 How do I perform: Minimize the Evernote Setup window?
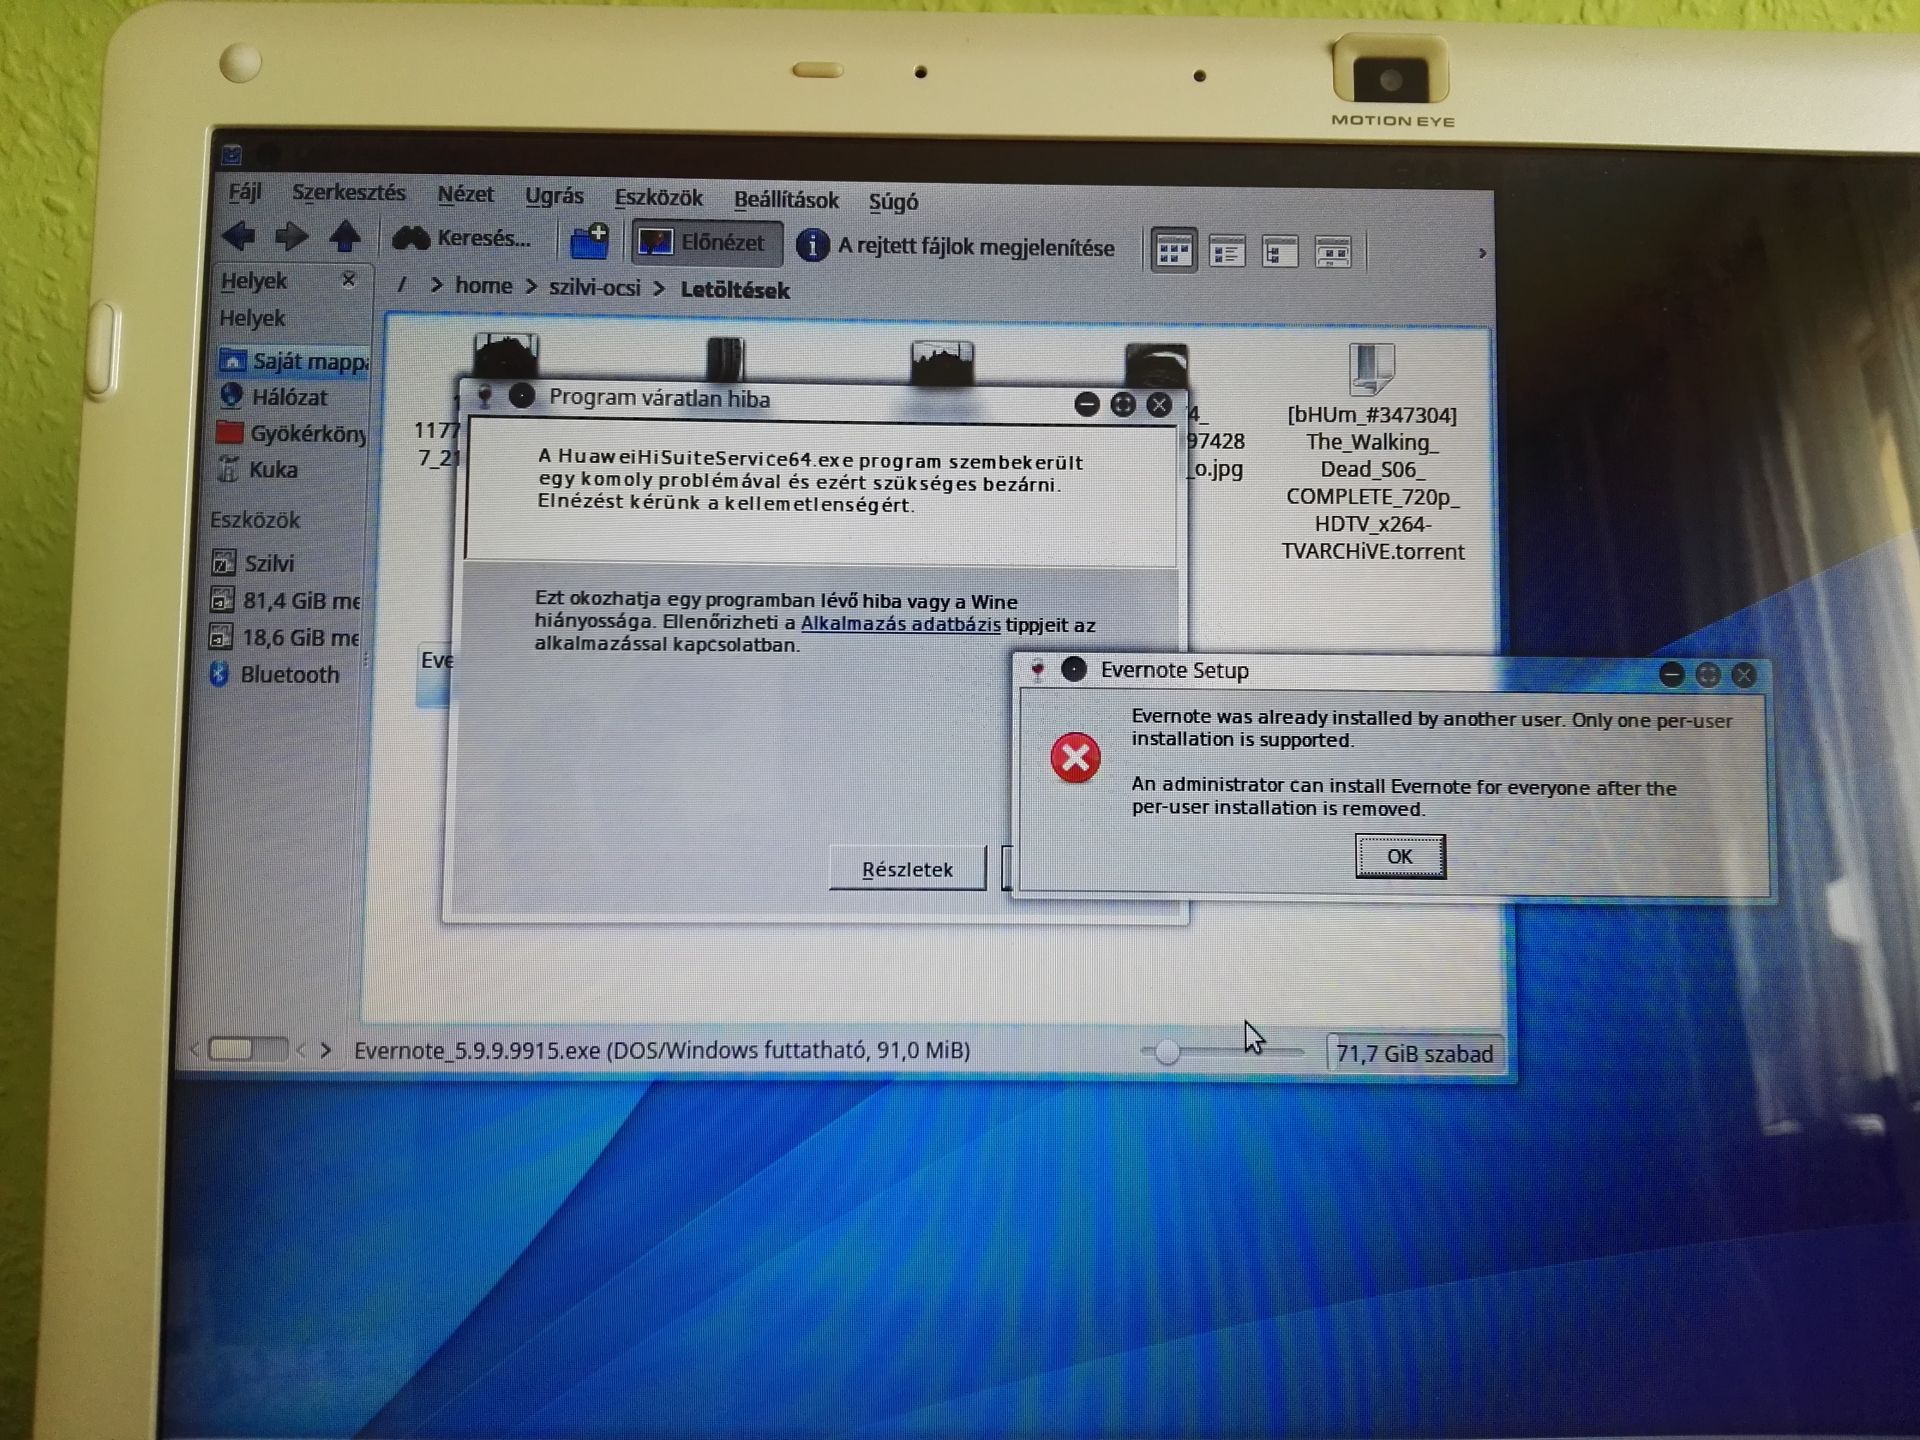pos(1671,674)
